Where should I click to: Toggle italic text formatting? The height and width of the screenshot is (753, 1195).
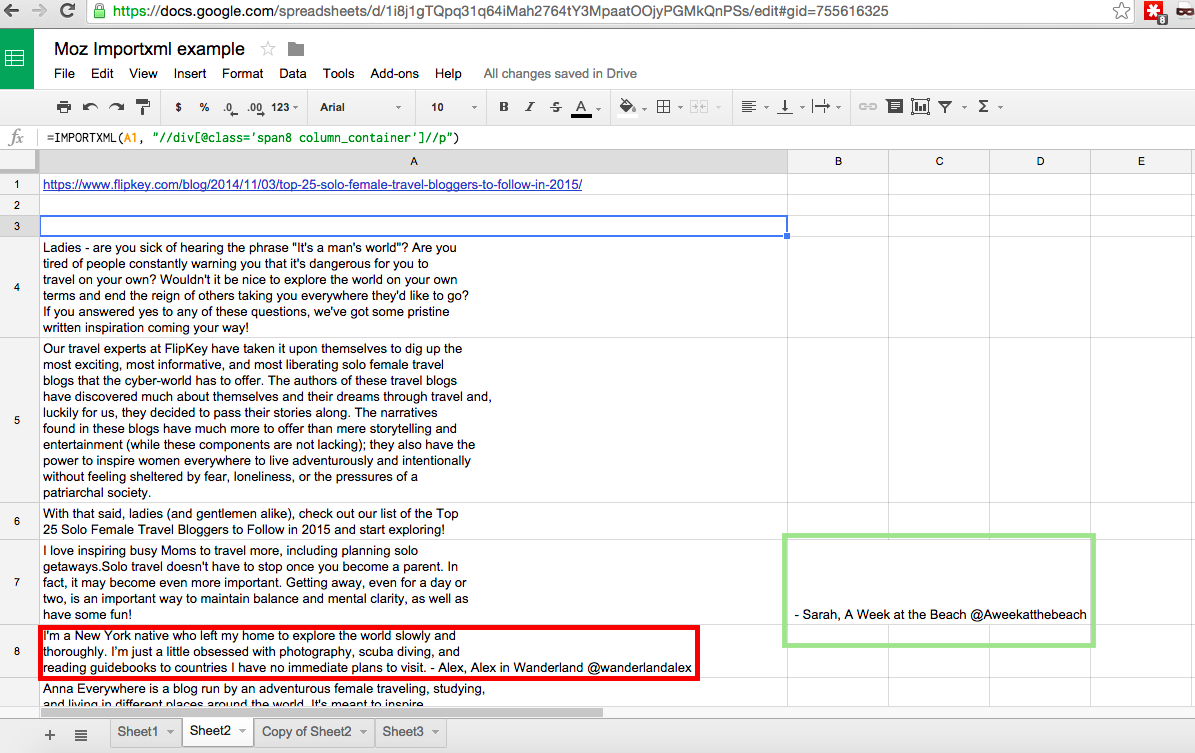(x=530, y=107)
